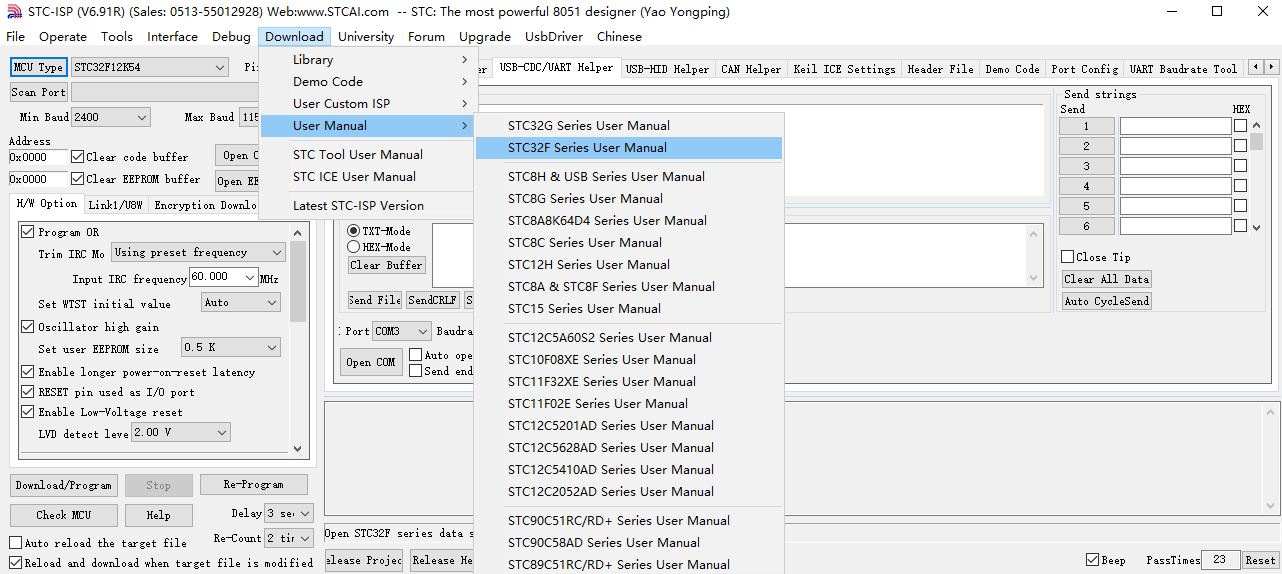Toggle Reload and download when target modified
The width and height of the screenshot is (1282, 574).
point(15,563)
